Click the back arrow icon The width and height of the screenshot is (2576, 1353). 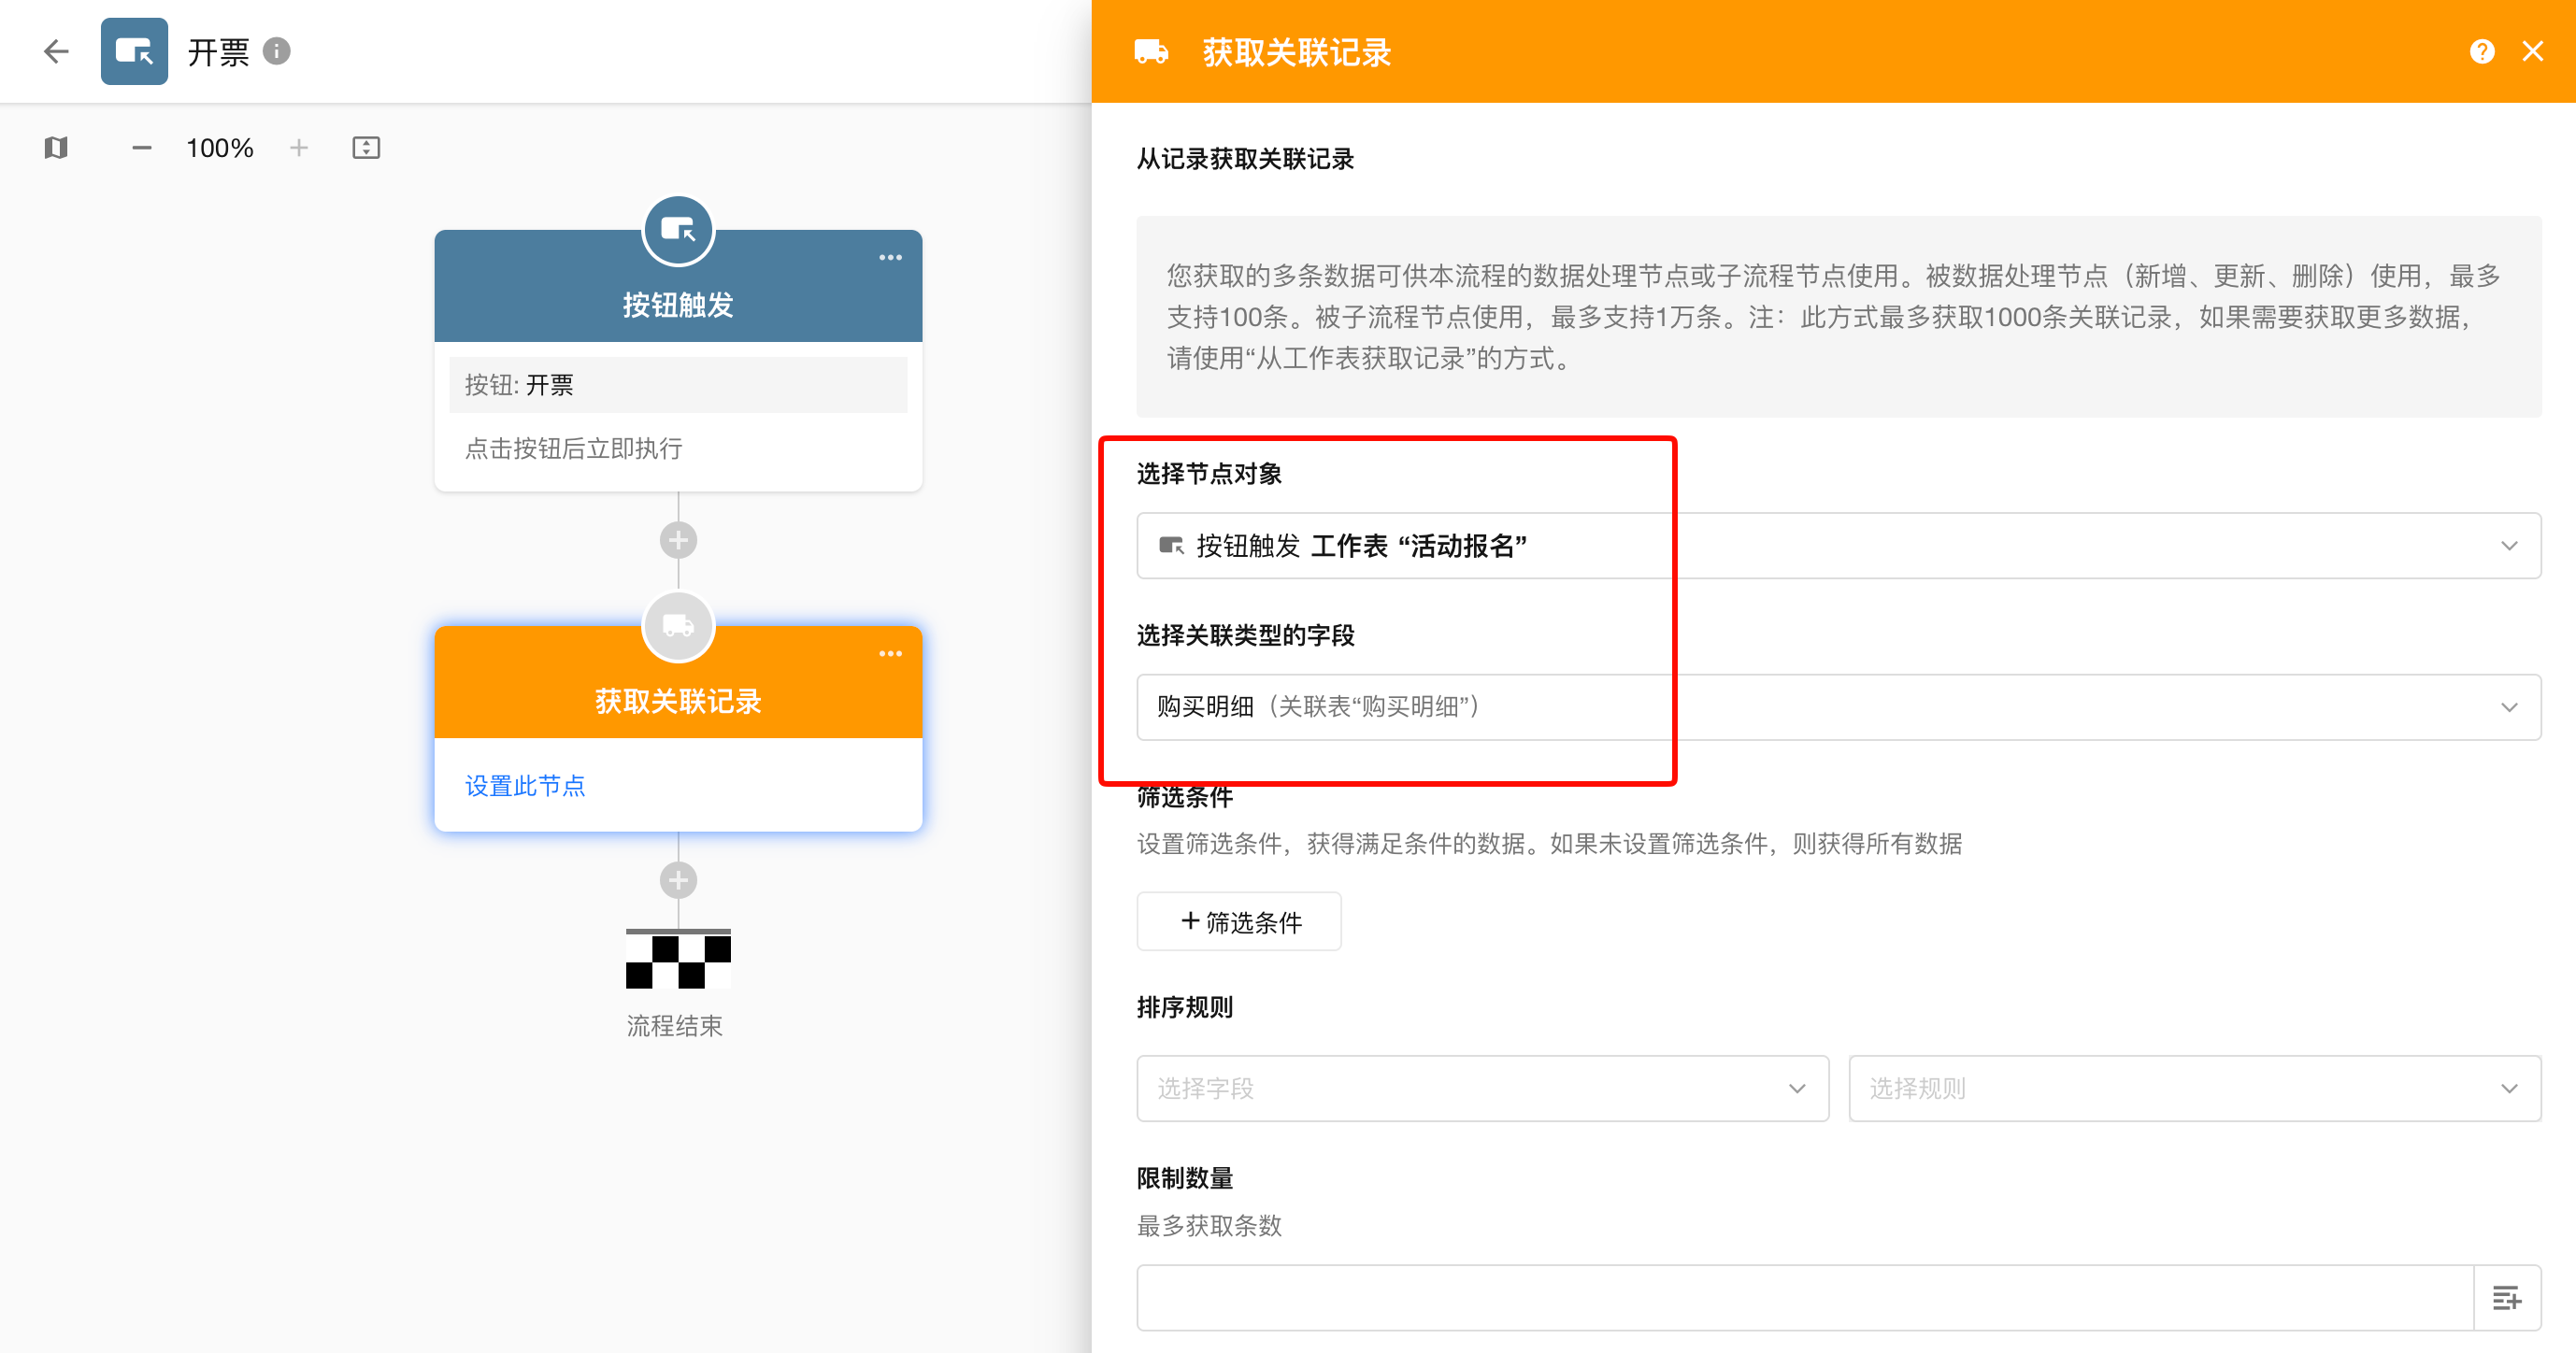tap(56, 51)
